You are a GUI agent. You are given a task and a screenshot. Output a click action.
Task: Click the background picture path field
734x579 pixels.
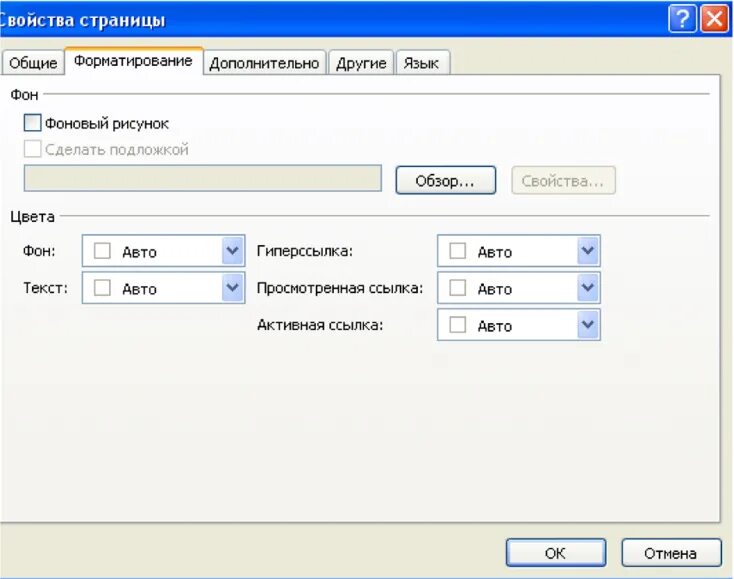203,178
